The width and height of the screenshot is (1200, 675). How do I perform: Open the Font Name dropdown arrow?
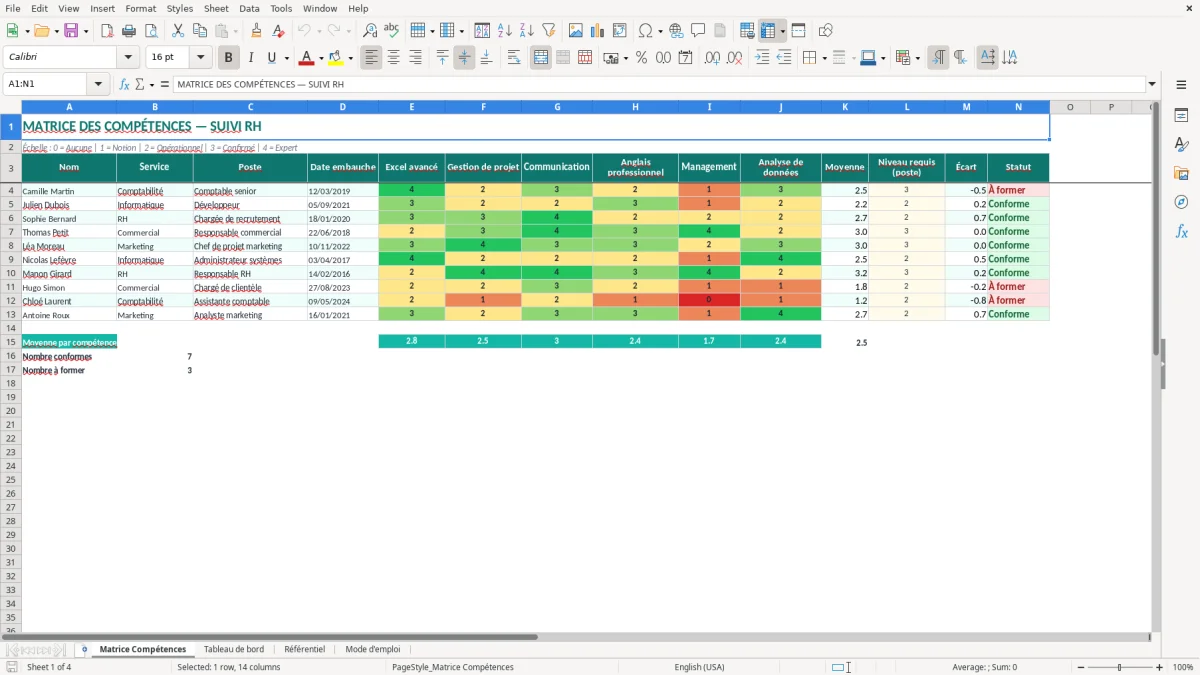click(128, 58)
